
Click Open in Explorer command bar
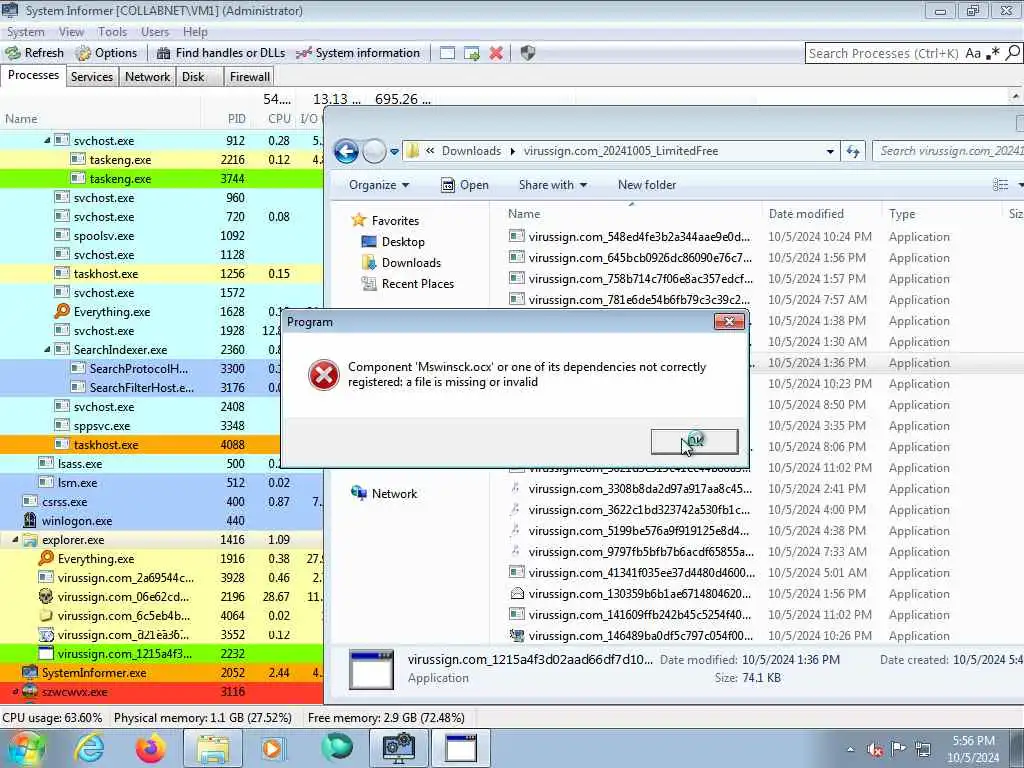coord(465,185)
